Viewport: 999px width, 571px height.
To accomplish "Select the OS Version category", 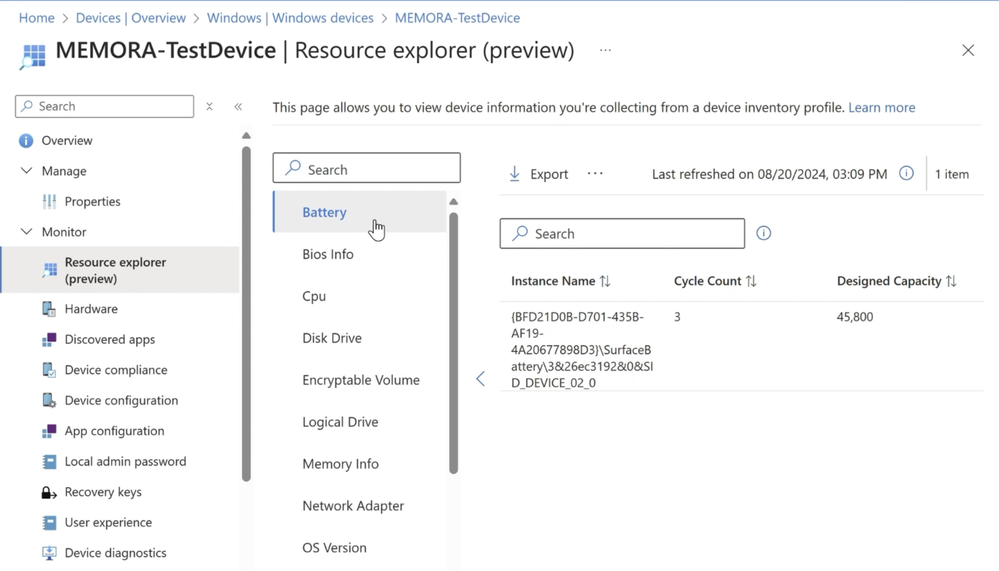I will click(360, 548).
